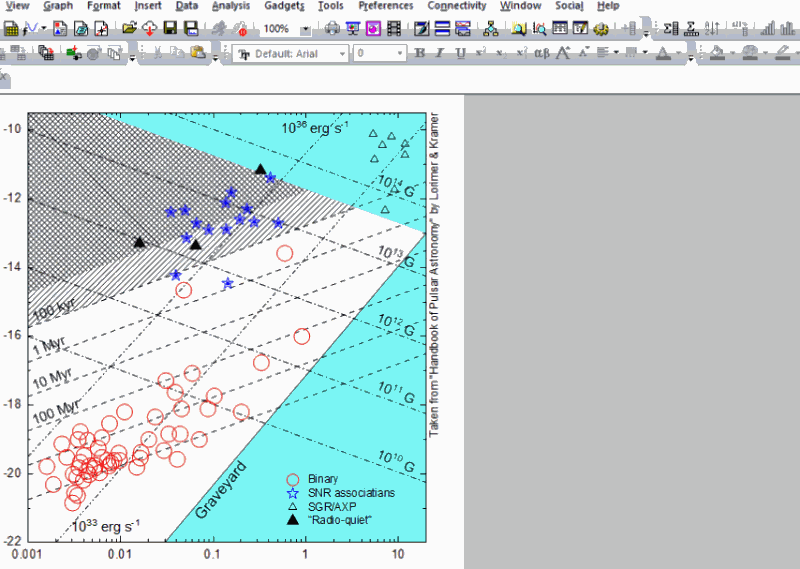Click the Greek symbols αβ icon
The height and width of the screenshot is (569, 800).
click(x=541, y=52)
